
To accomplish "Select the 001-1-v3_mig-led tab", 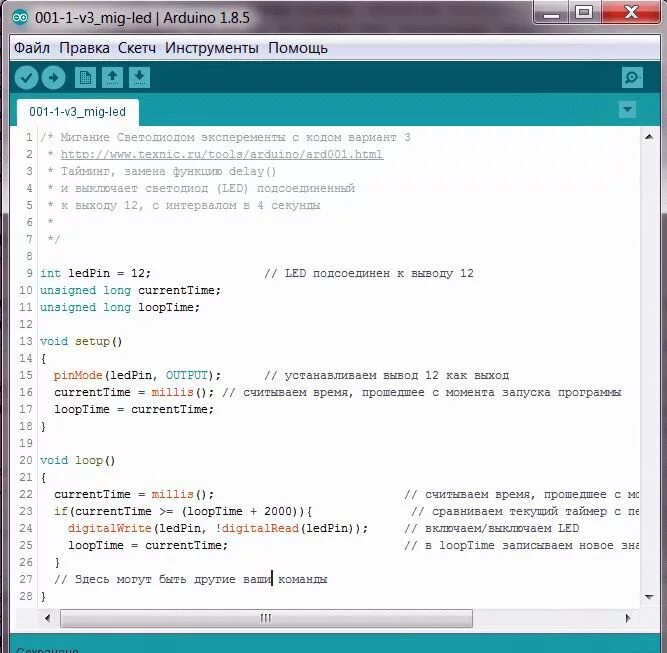I will (x=77, y=112).
